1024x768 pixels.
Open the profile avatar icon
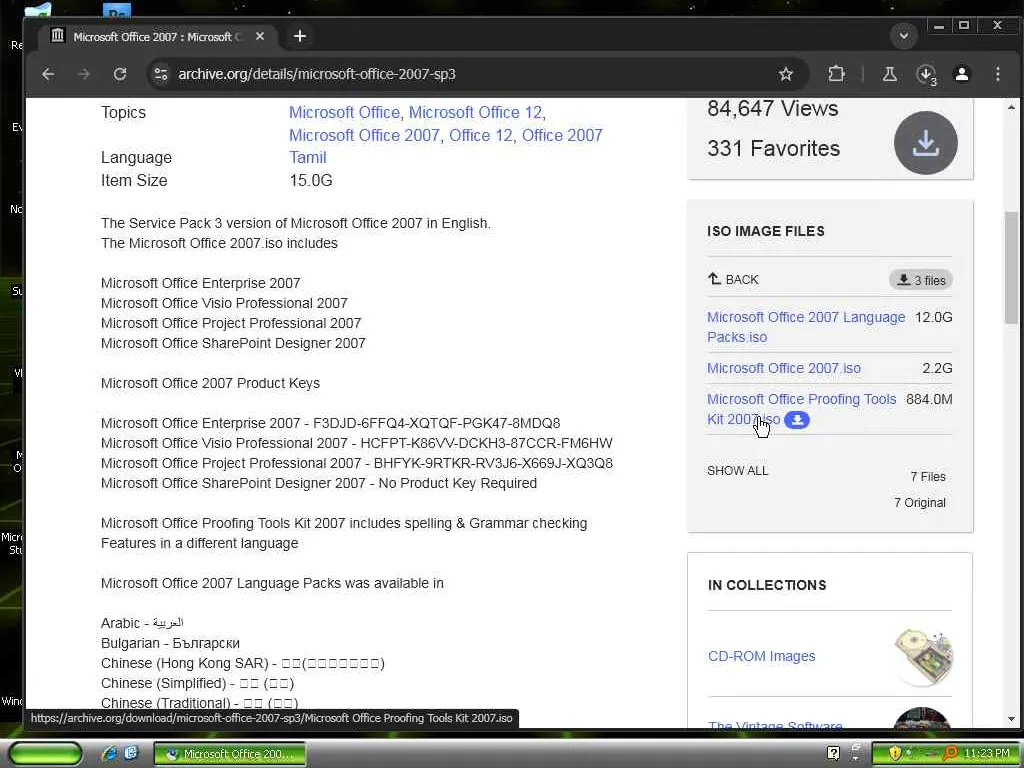pyautogui.click(x=962, y=74)
